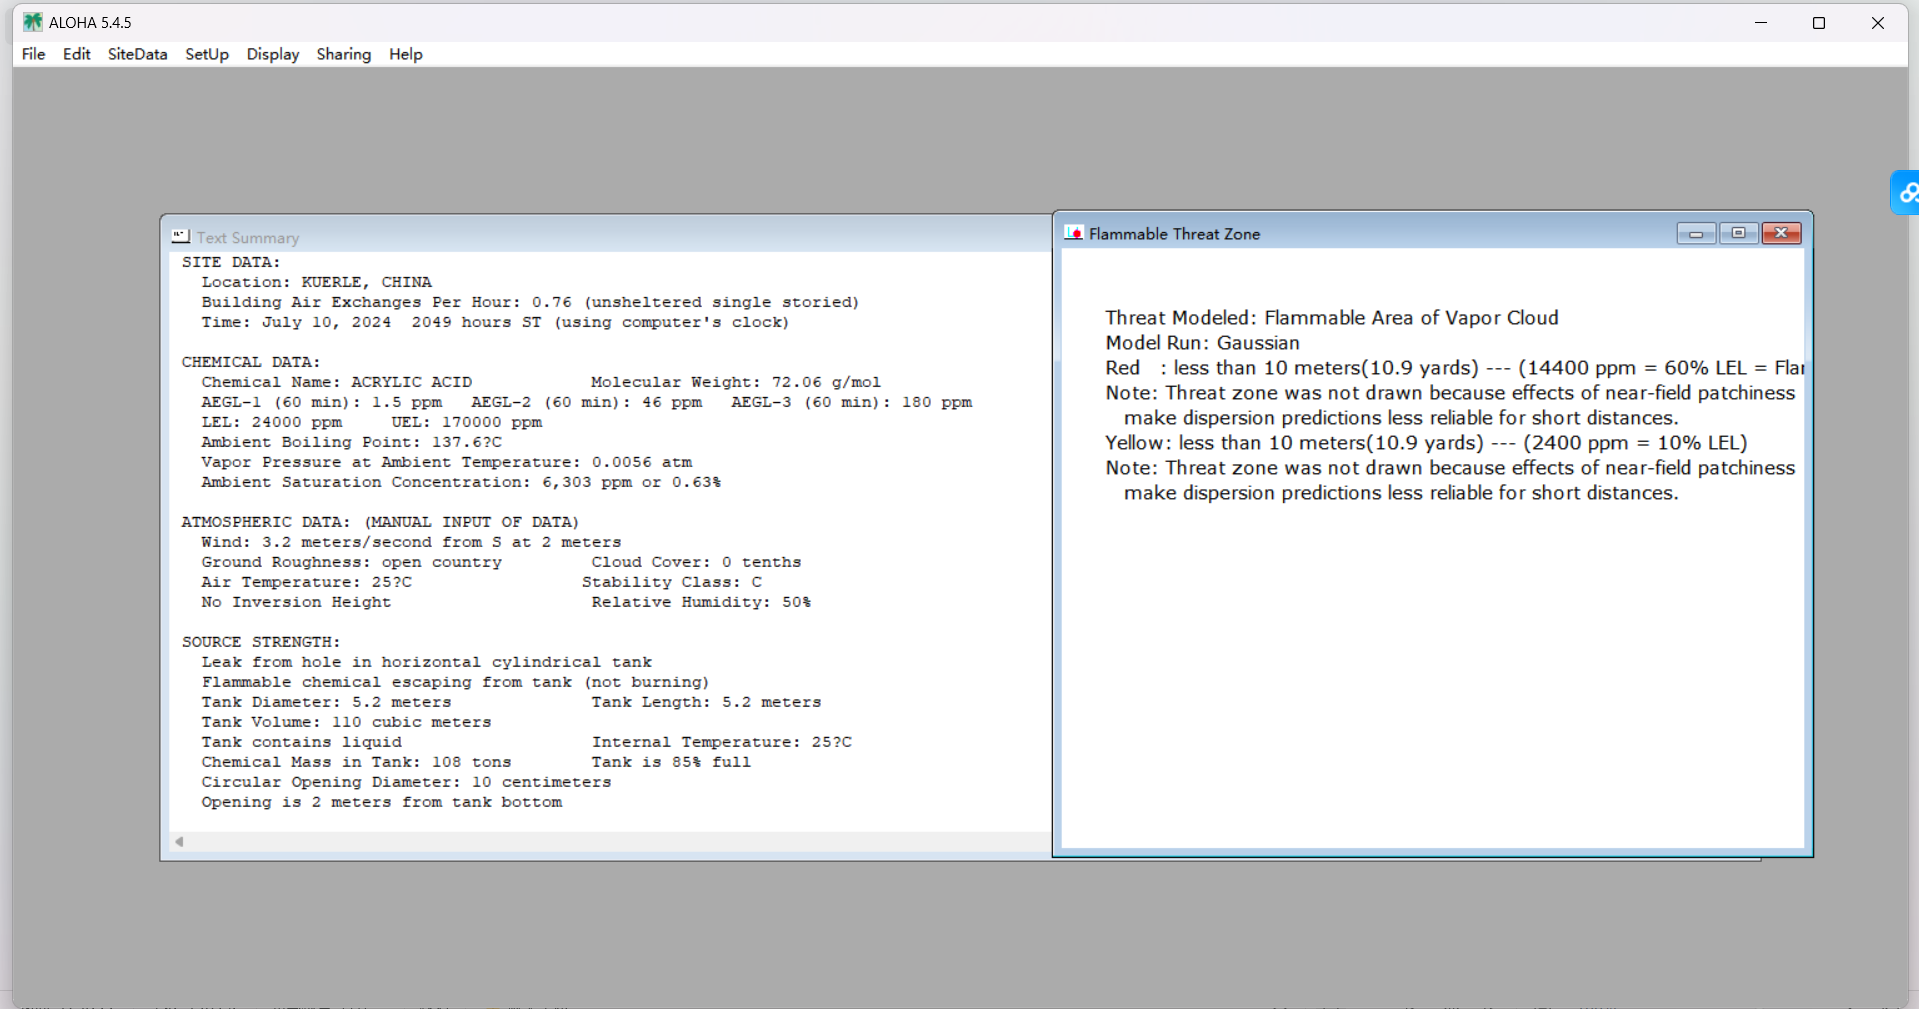Click the 'AEGL-3 (60 min): 180 ppm' value
The height and width of the screenshot is (1009, 1919).
point(851,402)
